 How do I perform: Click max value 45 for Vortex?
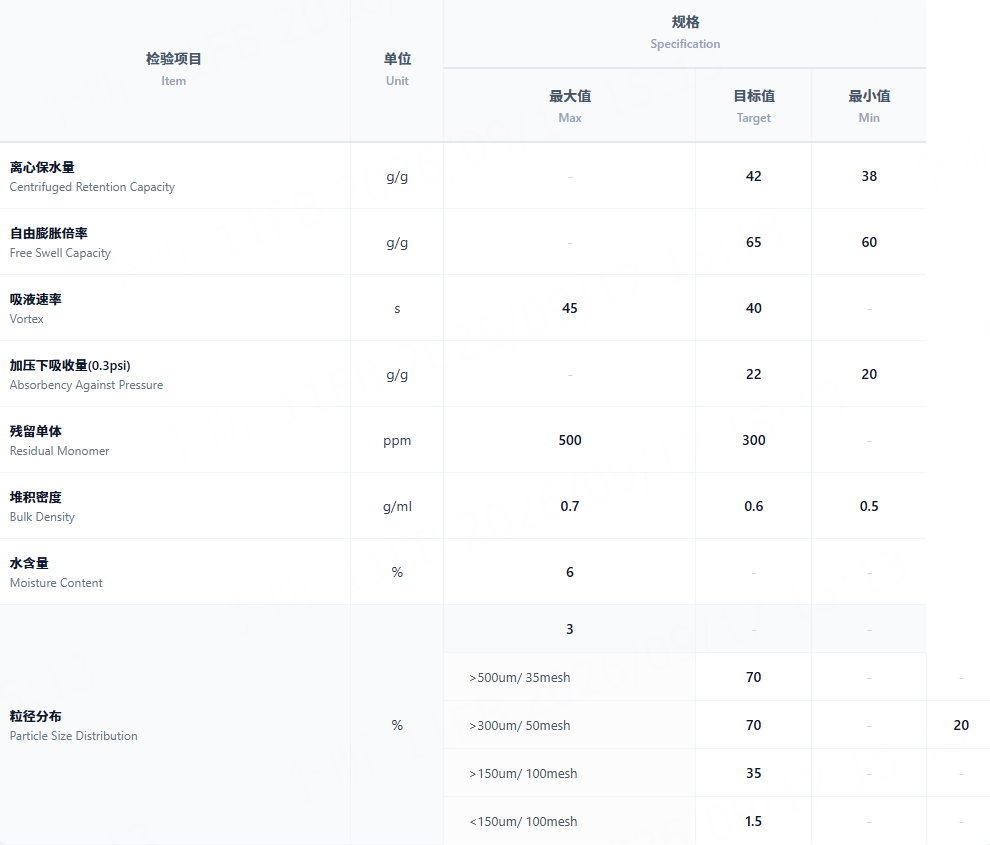point(570,308)
